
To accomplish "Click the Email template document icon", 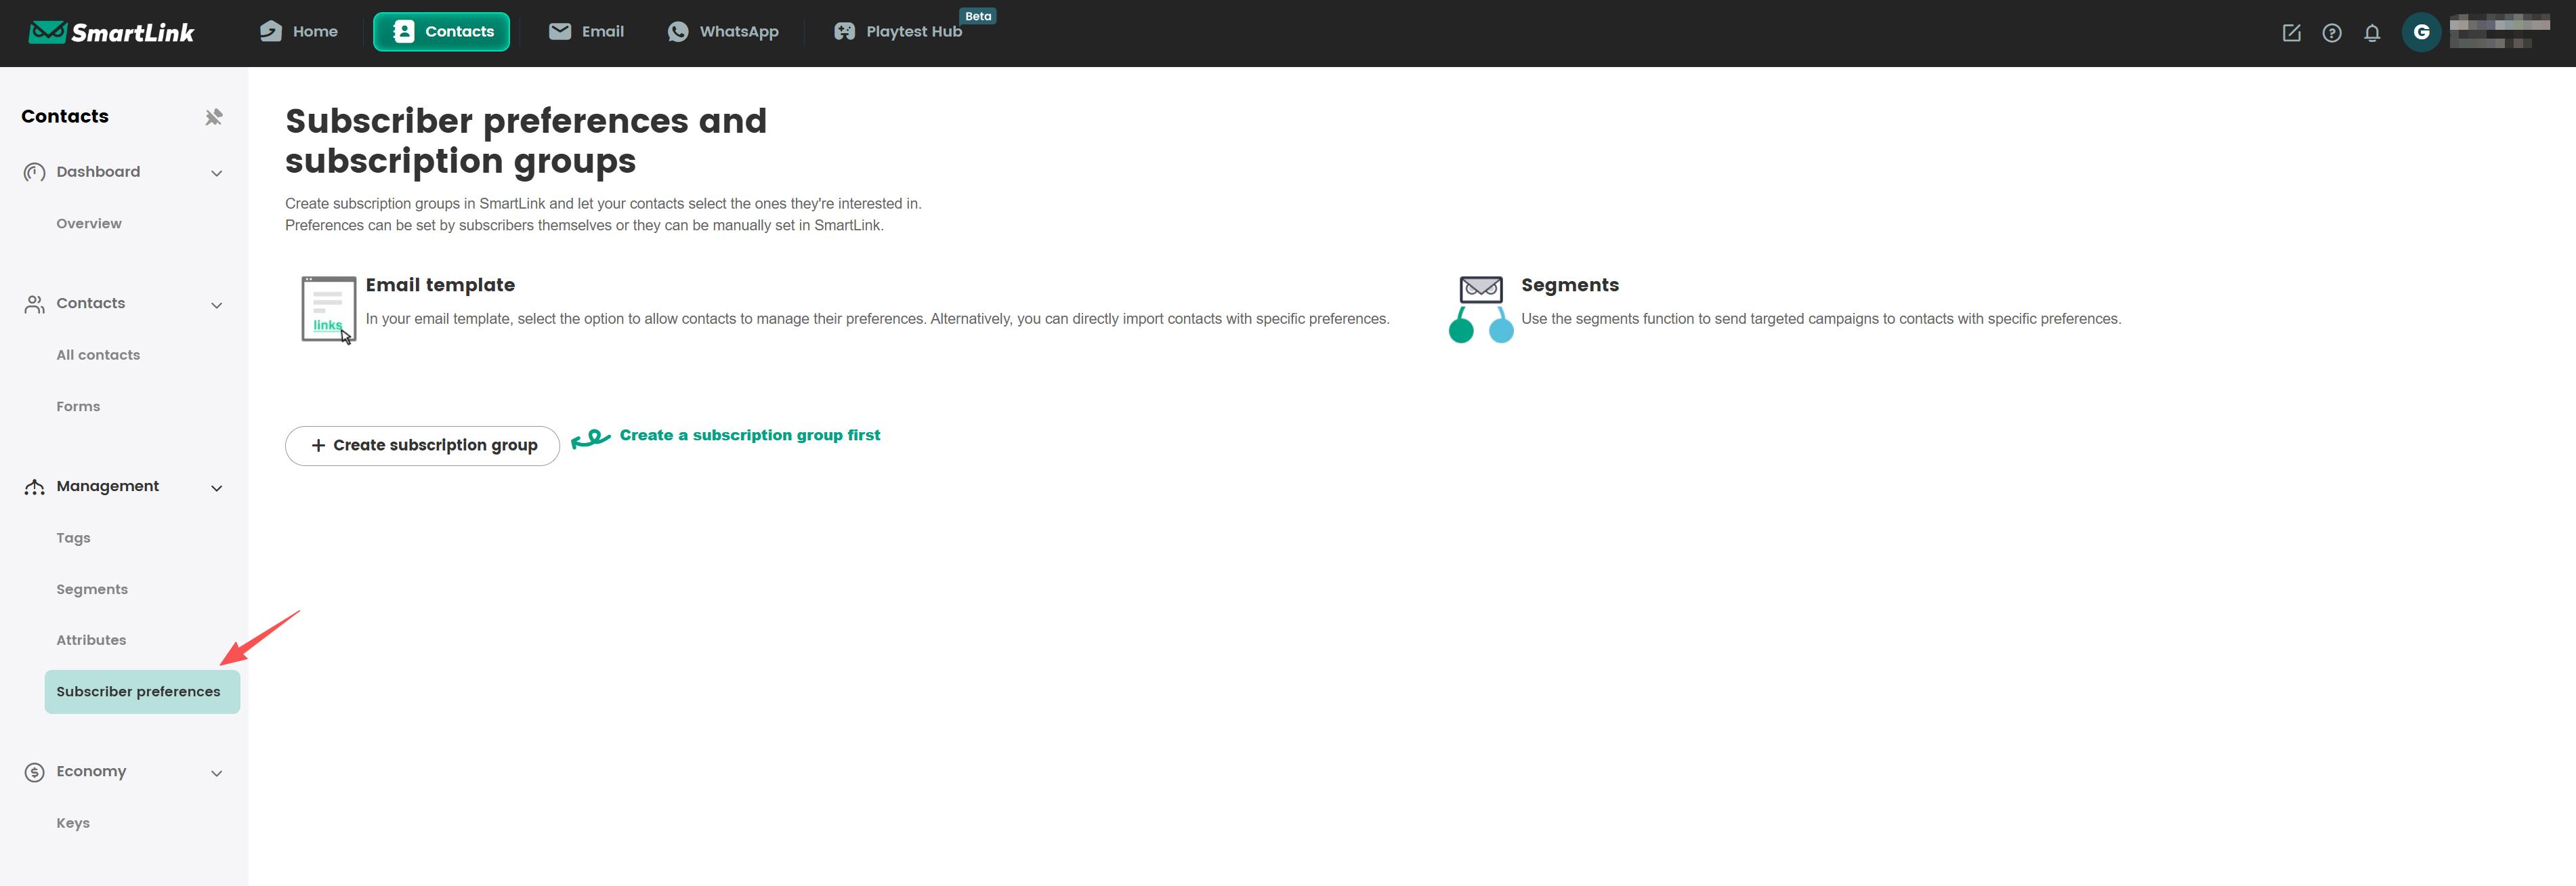I will pos(328,310).
